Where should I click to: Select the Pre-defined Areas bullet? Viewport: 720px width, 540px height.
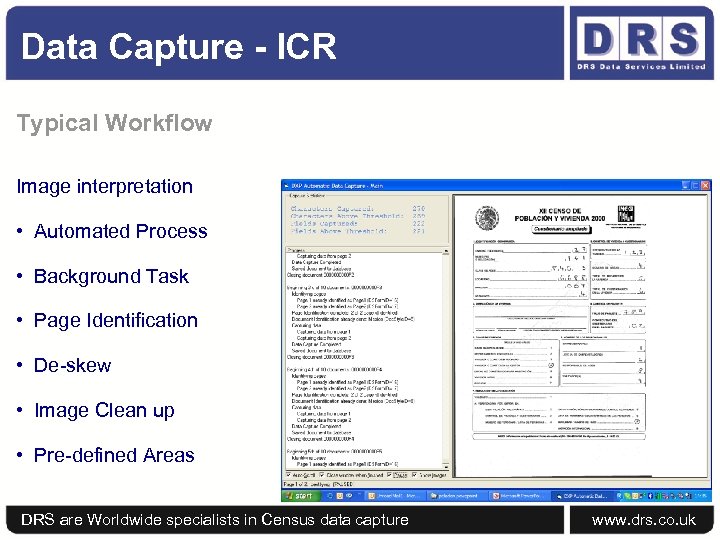coord(114,455)
